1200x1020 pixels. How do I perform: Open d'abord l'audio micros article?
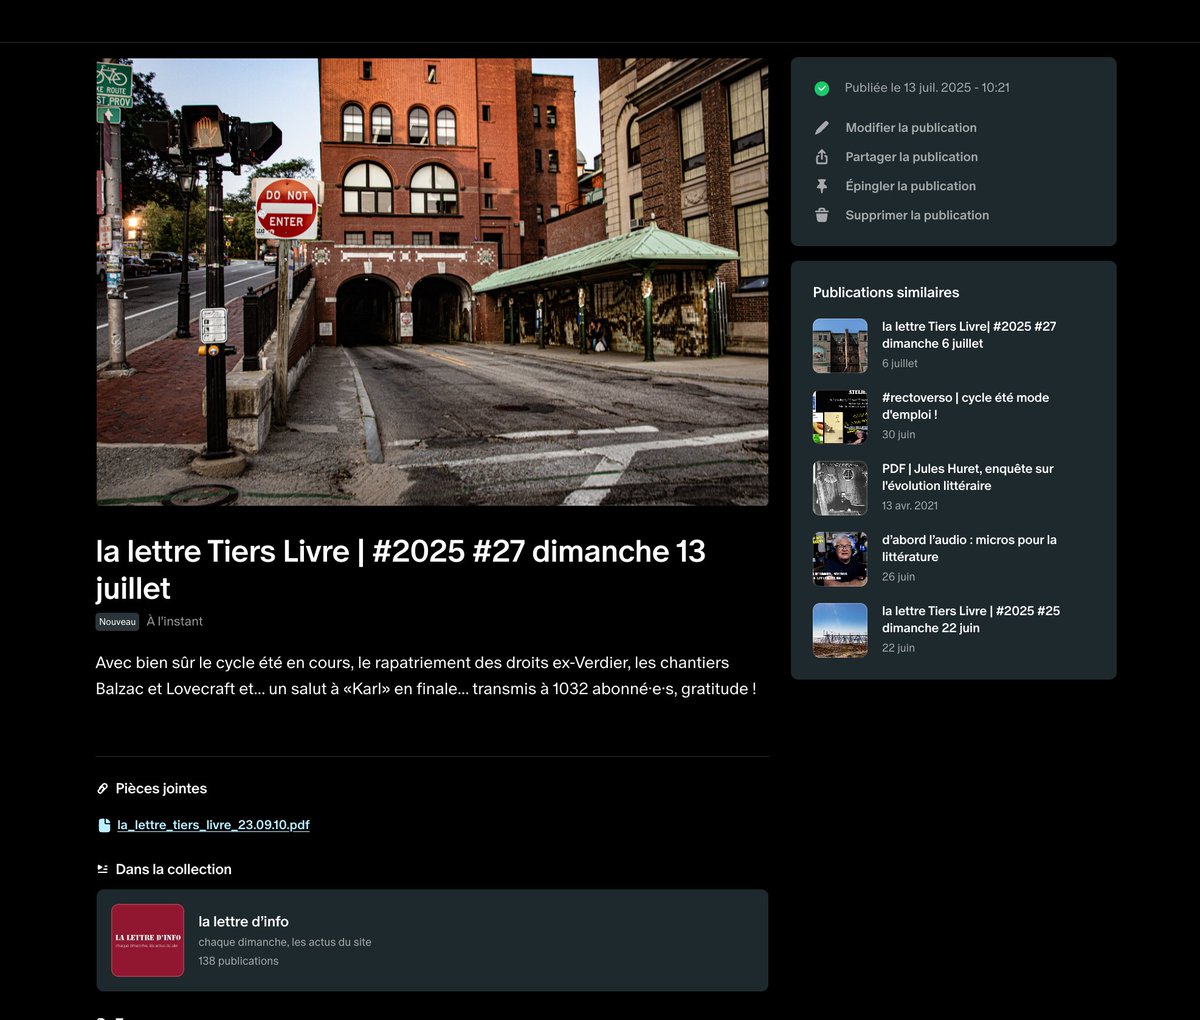click(969, 548)
